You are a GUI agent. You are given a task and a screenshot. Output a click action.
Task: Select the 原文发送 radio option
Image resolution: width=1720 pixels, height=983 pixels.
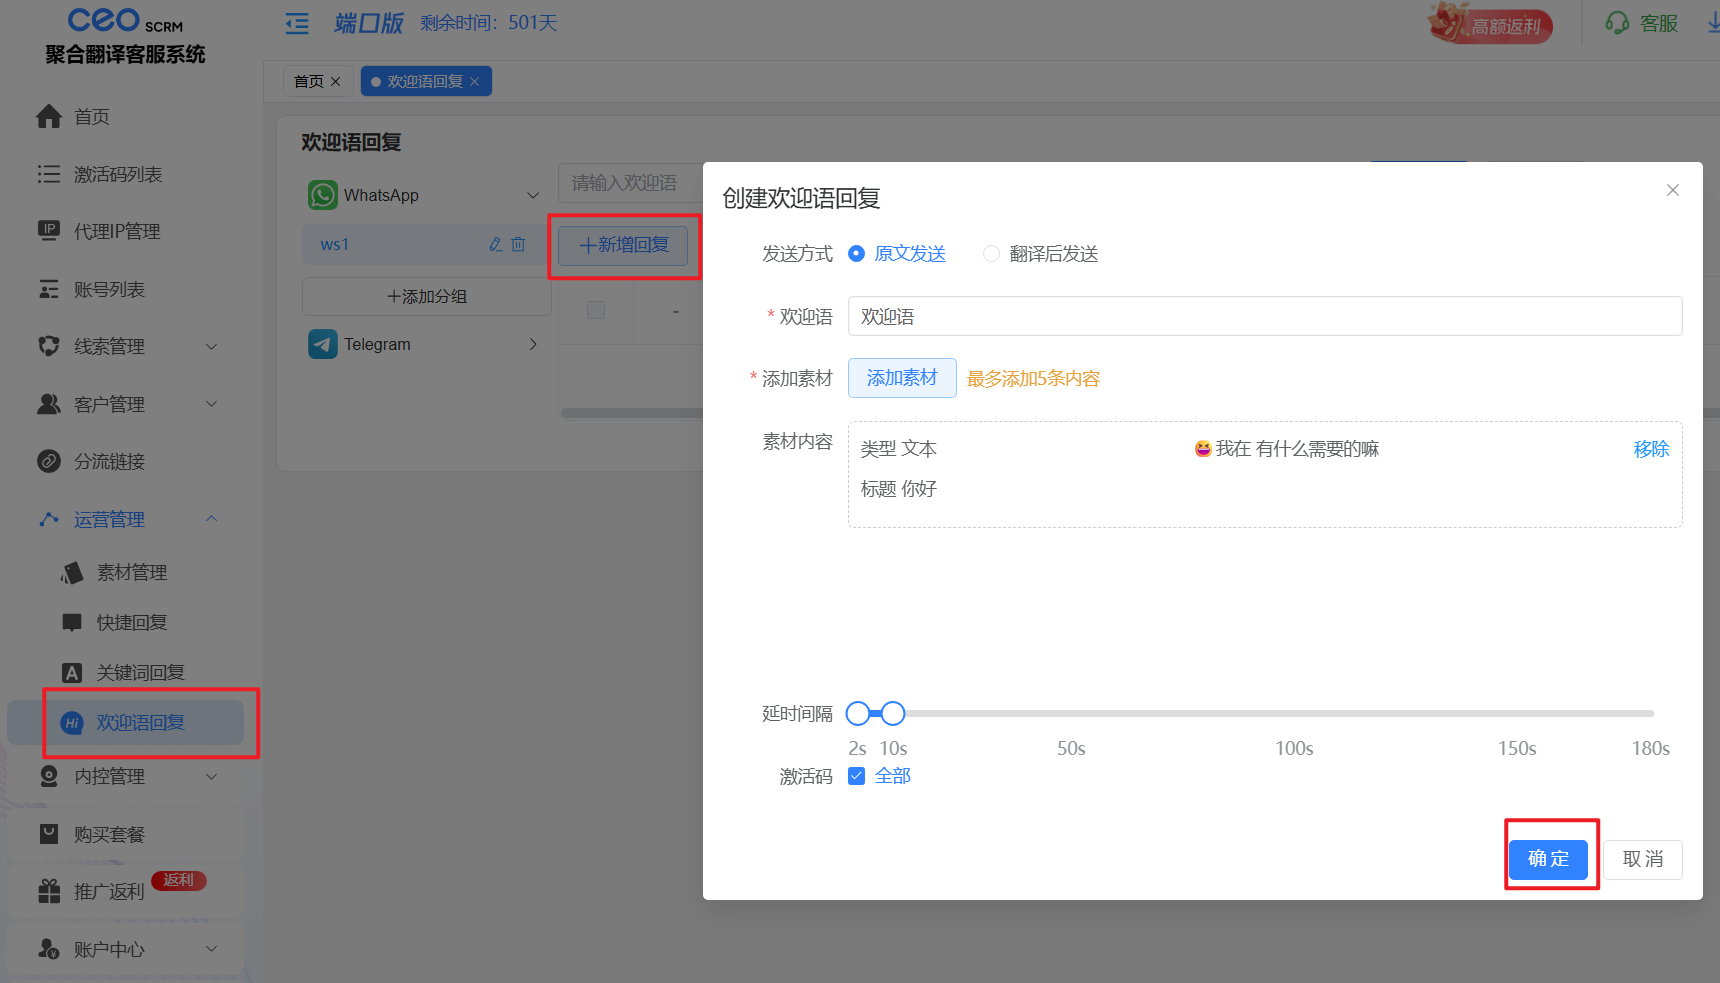pos(856,254)
